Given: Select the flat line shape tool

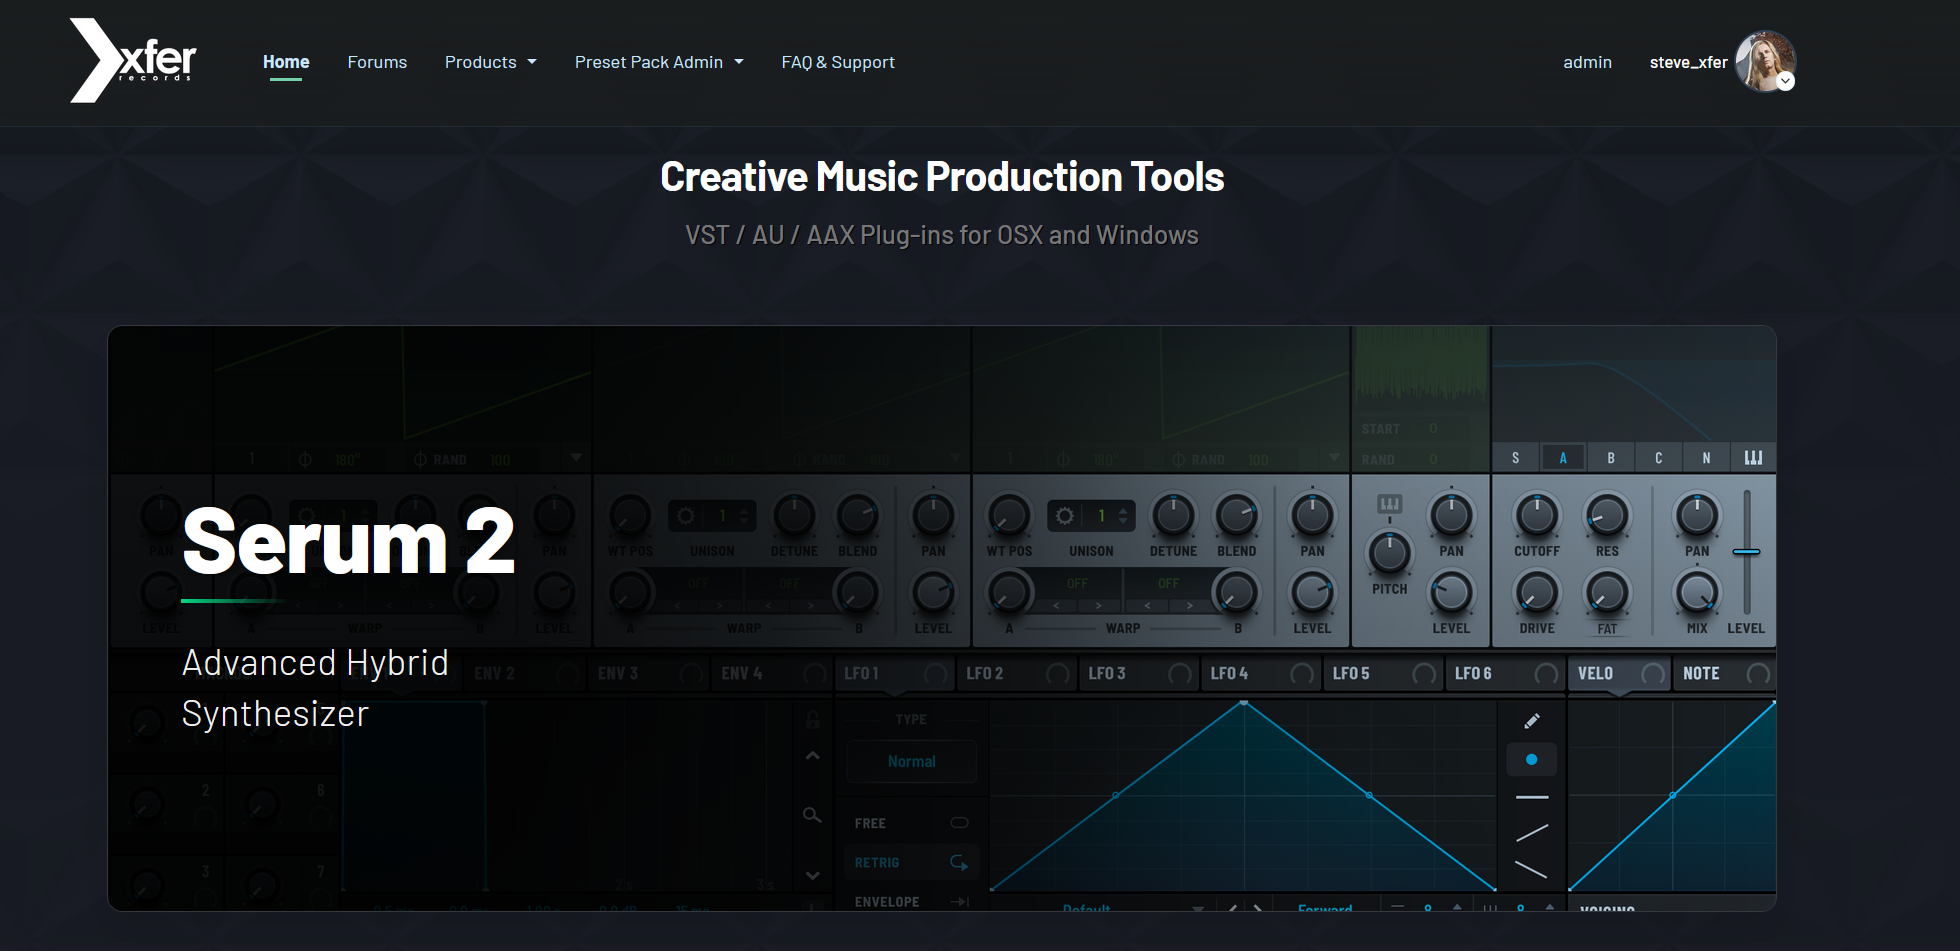Looking at the screenshot, I should pos(1531,797).
